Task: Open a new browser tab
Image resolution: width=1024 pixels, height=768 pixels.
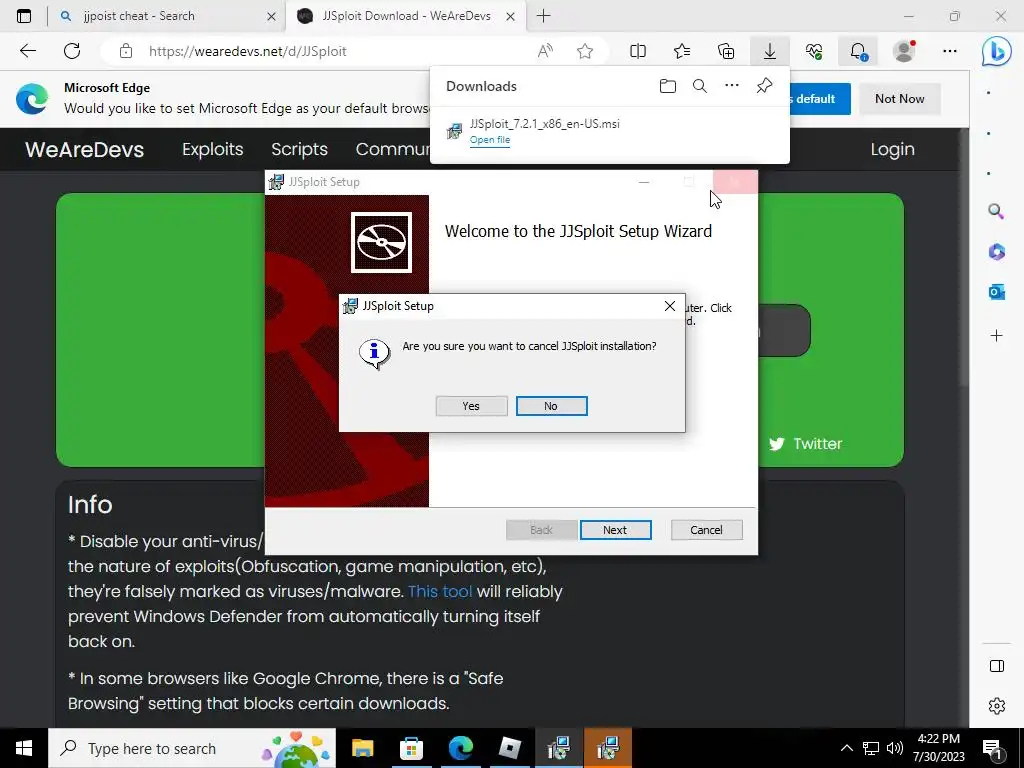Action: [x=543, y=16]
